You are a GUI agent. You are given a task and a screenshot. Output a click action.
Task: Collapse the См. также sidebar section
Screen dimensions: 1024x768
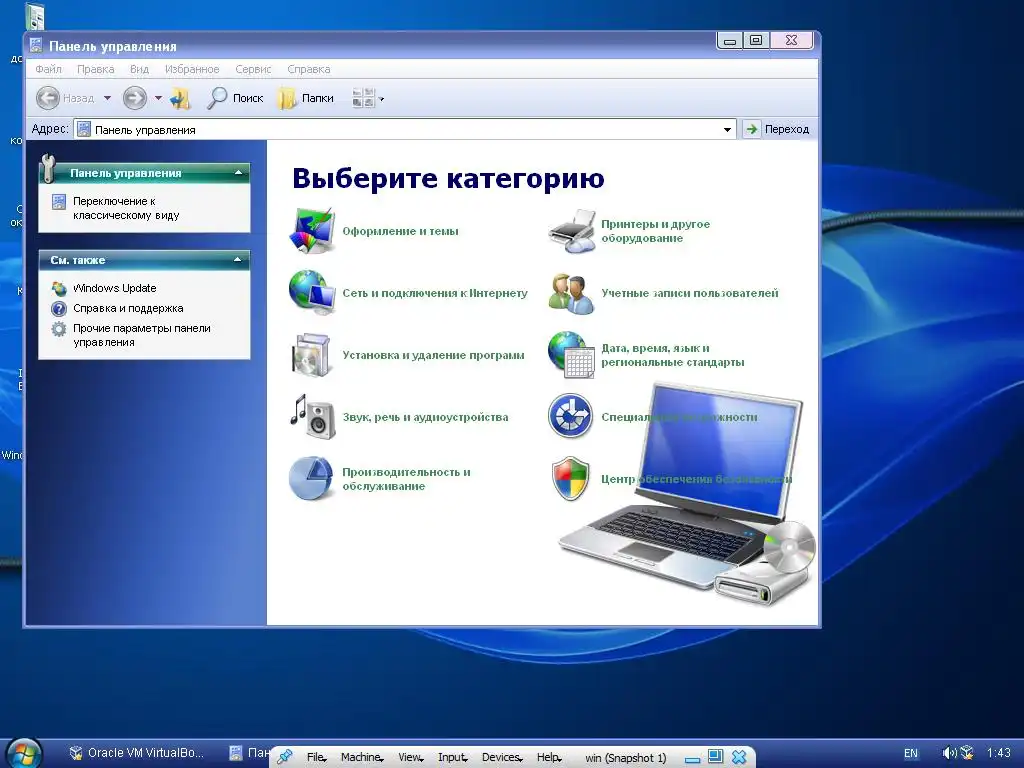pyautogui.click(x=238, y=260)
